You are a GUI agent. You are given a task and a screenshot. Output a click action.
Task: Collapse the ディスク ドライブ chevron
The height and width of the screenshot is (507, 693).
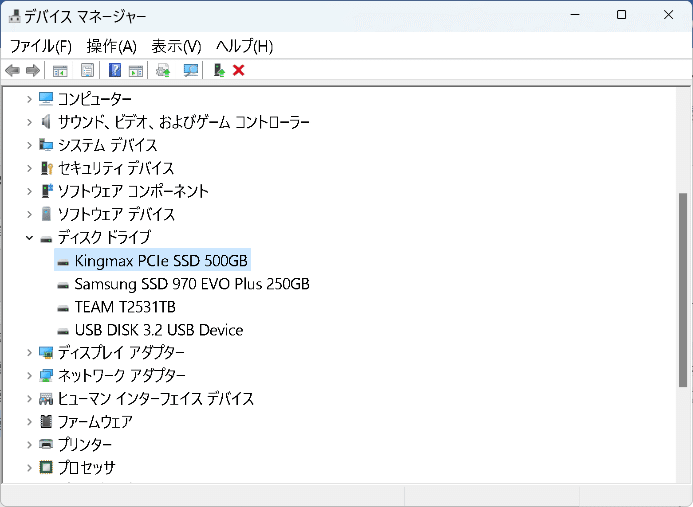29,237
